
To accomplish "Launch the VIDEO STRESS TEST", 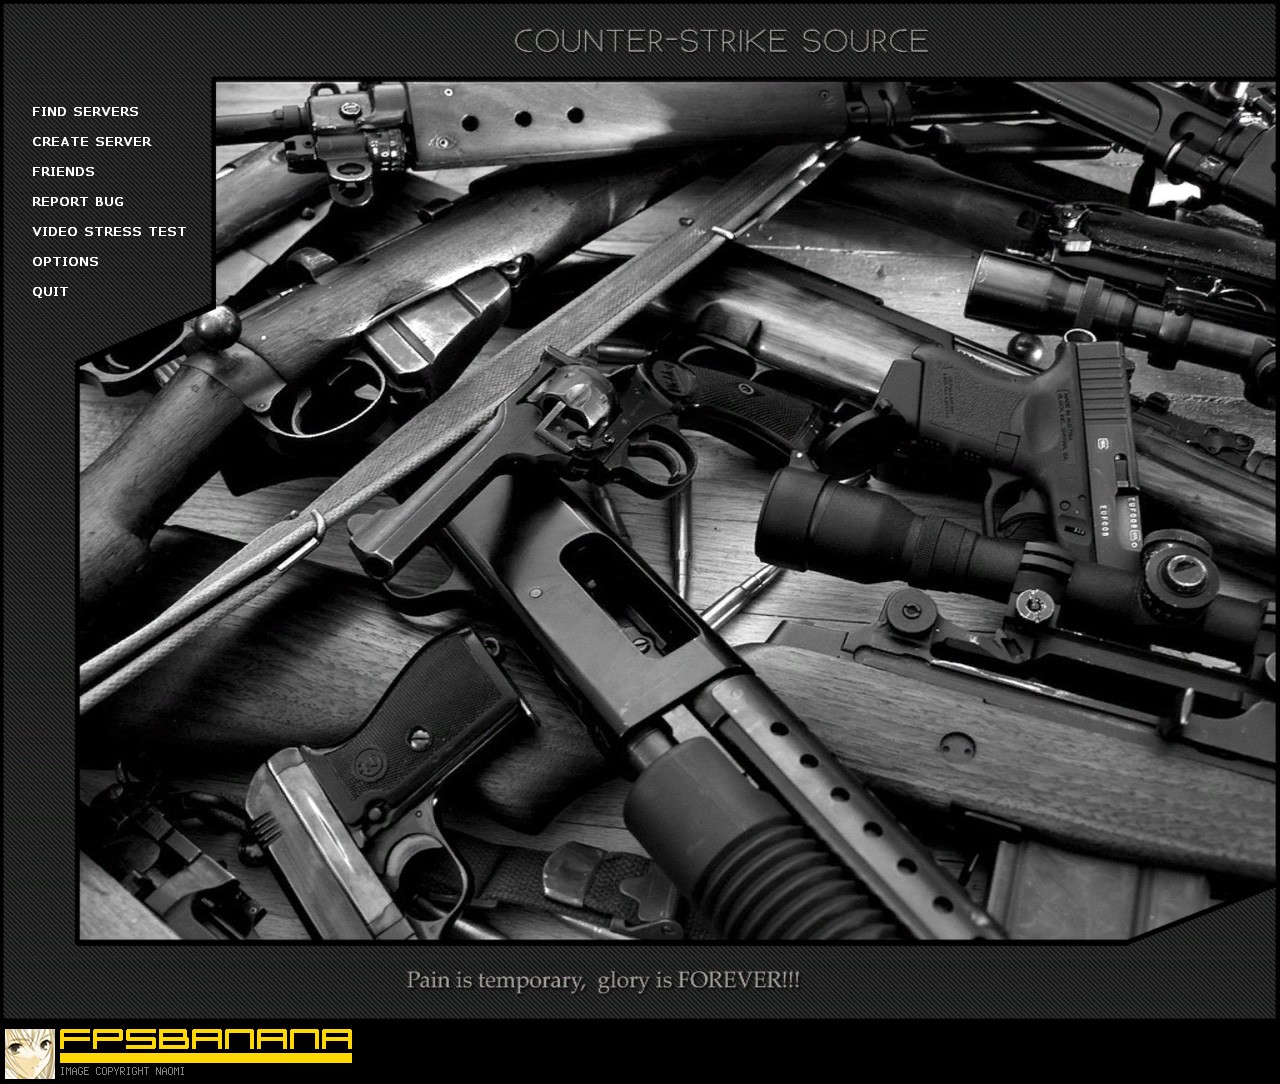I will click(x=110, y=231).
